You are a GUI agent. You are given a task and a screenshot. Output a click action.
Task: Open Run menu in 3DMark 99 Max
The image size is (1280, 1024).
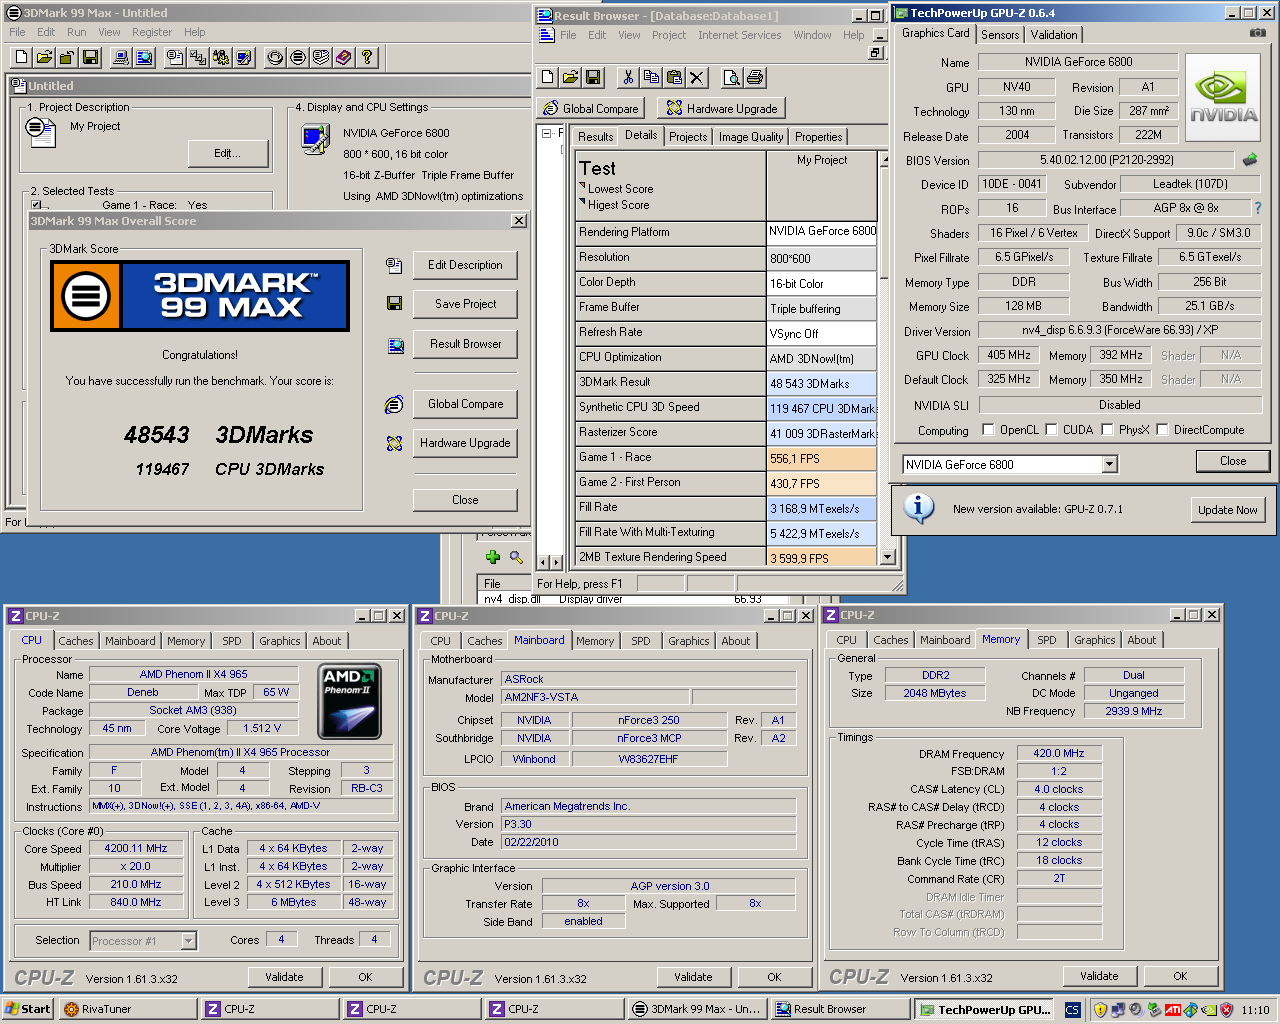coord(77,32)
